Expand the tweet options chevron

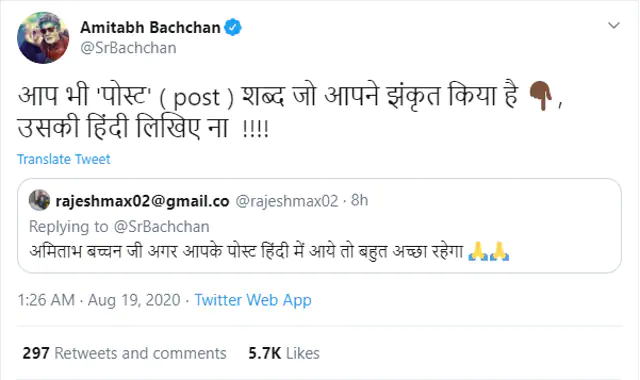coord(613,25)
